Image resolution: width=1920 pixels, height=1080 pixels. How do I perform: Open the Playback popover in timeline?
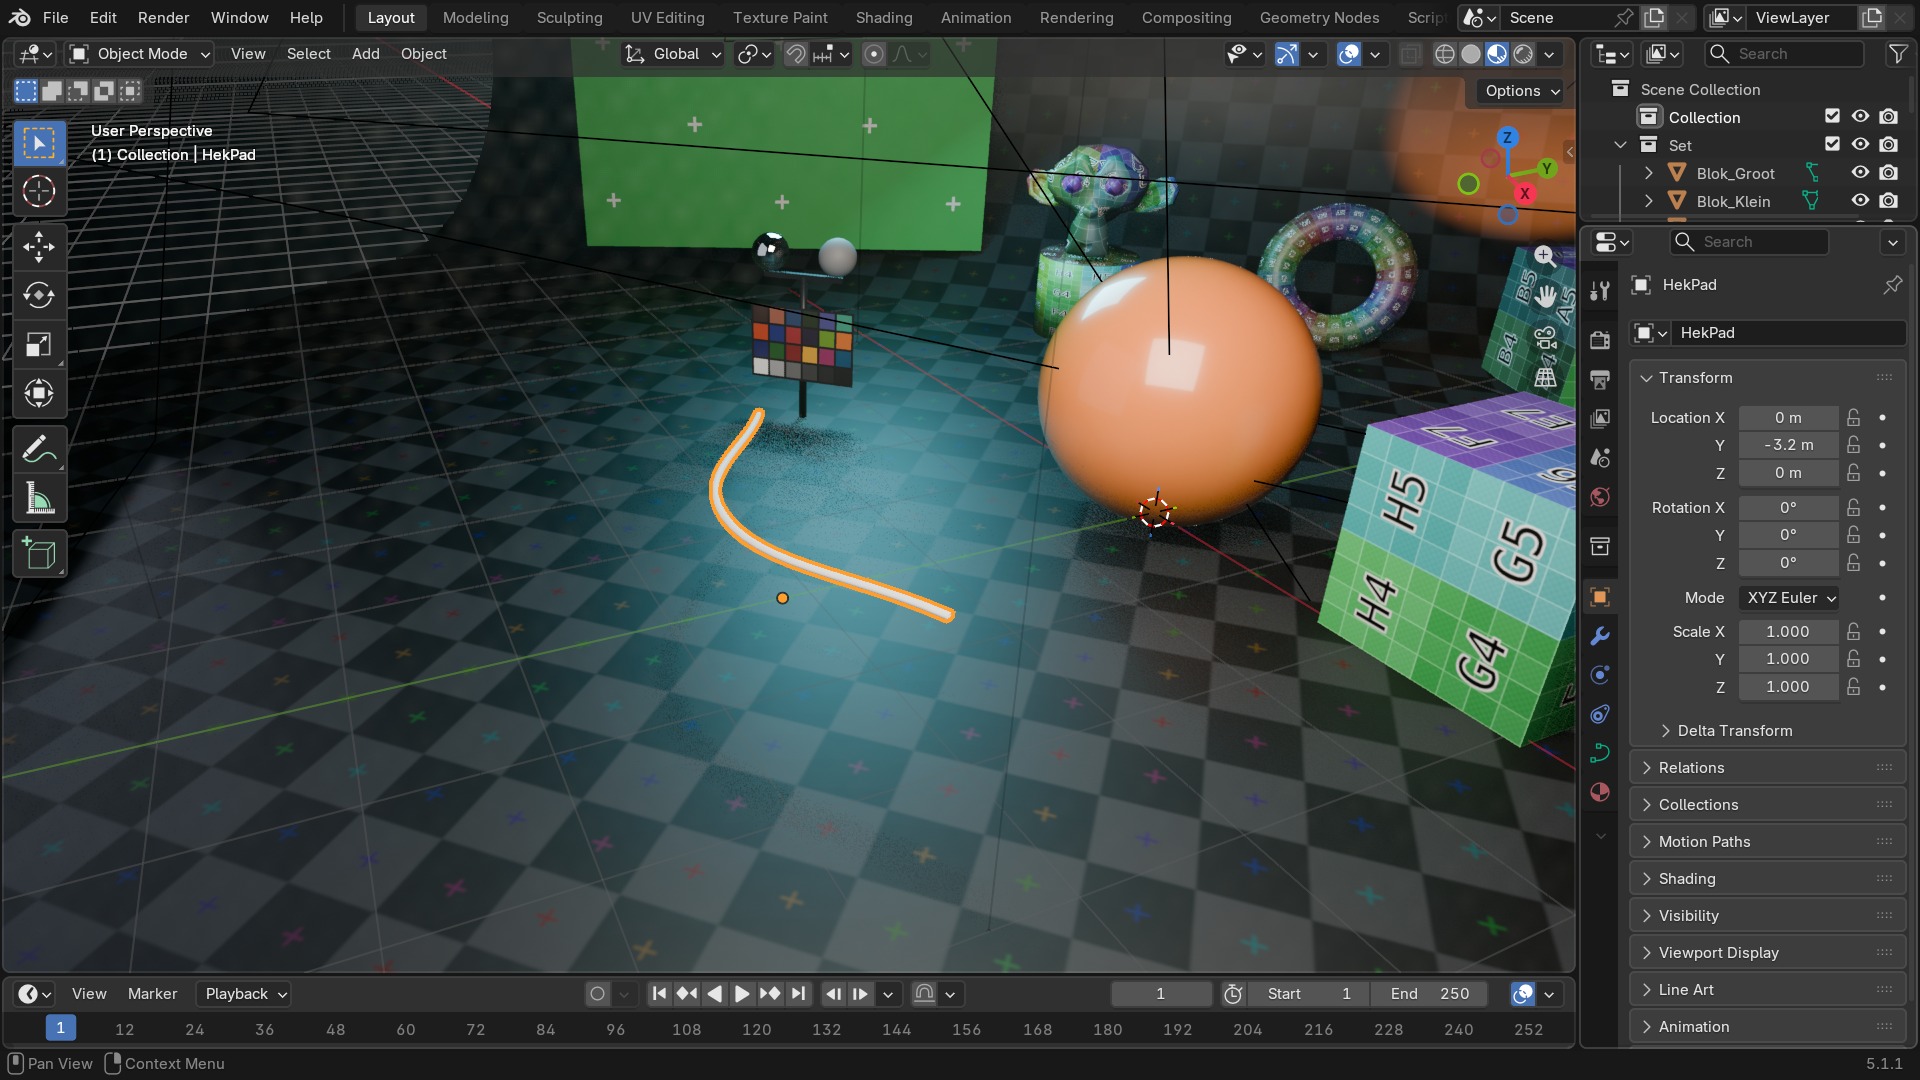tap(246, 994)
